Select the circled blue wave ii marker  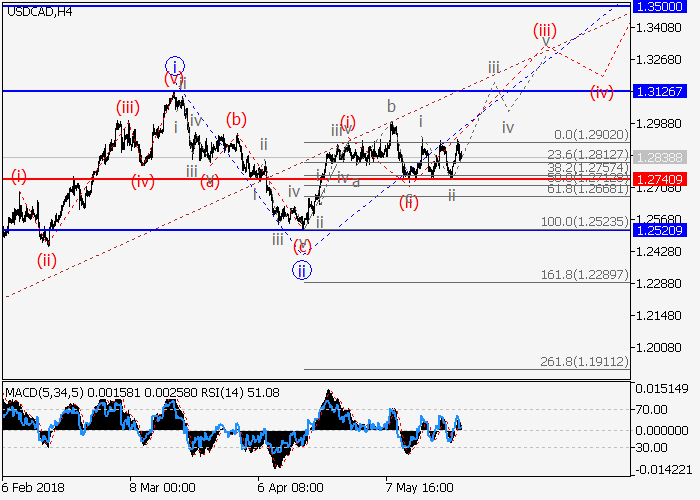coord(303,269)
